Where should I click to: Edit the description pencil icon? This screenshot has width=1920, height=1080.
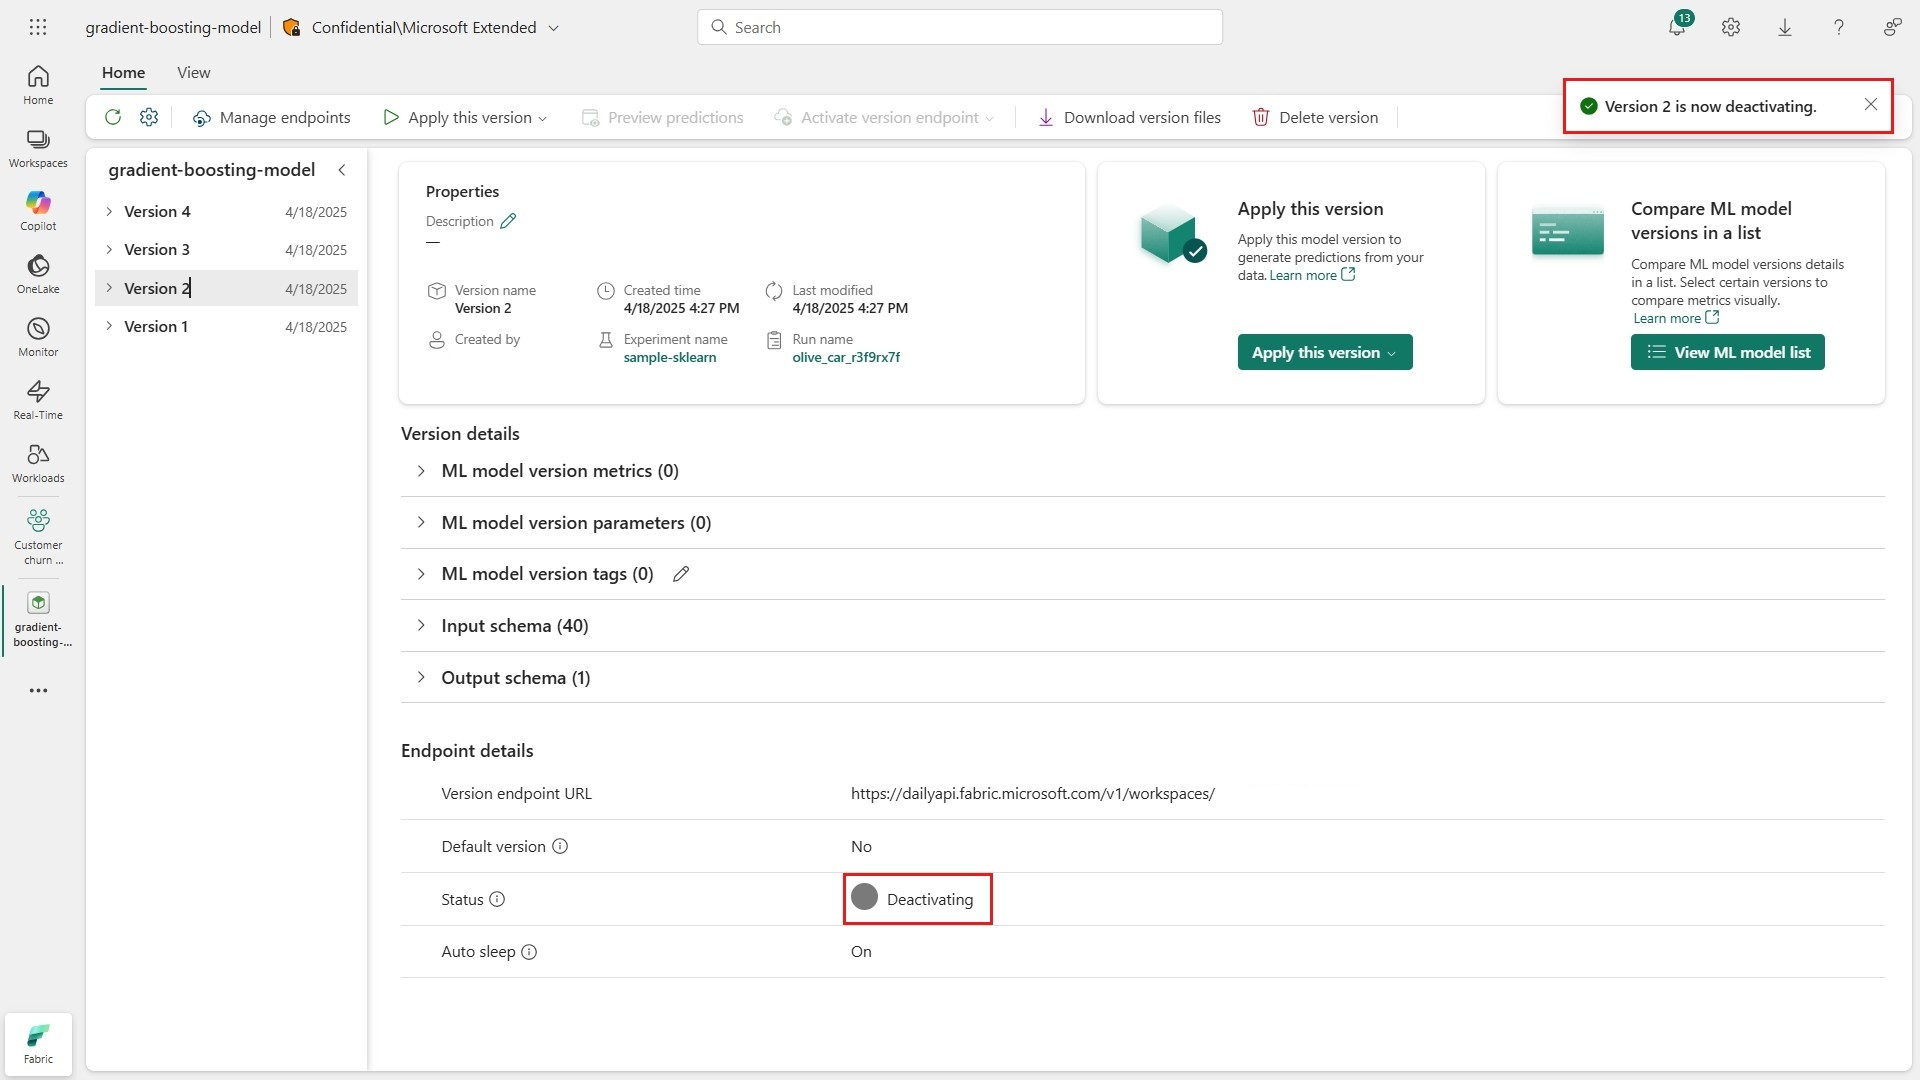pos(508,221)
